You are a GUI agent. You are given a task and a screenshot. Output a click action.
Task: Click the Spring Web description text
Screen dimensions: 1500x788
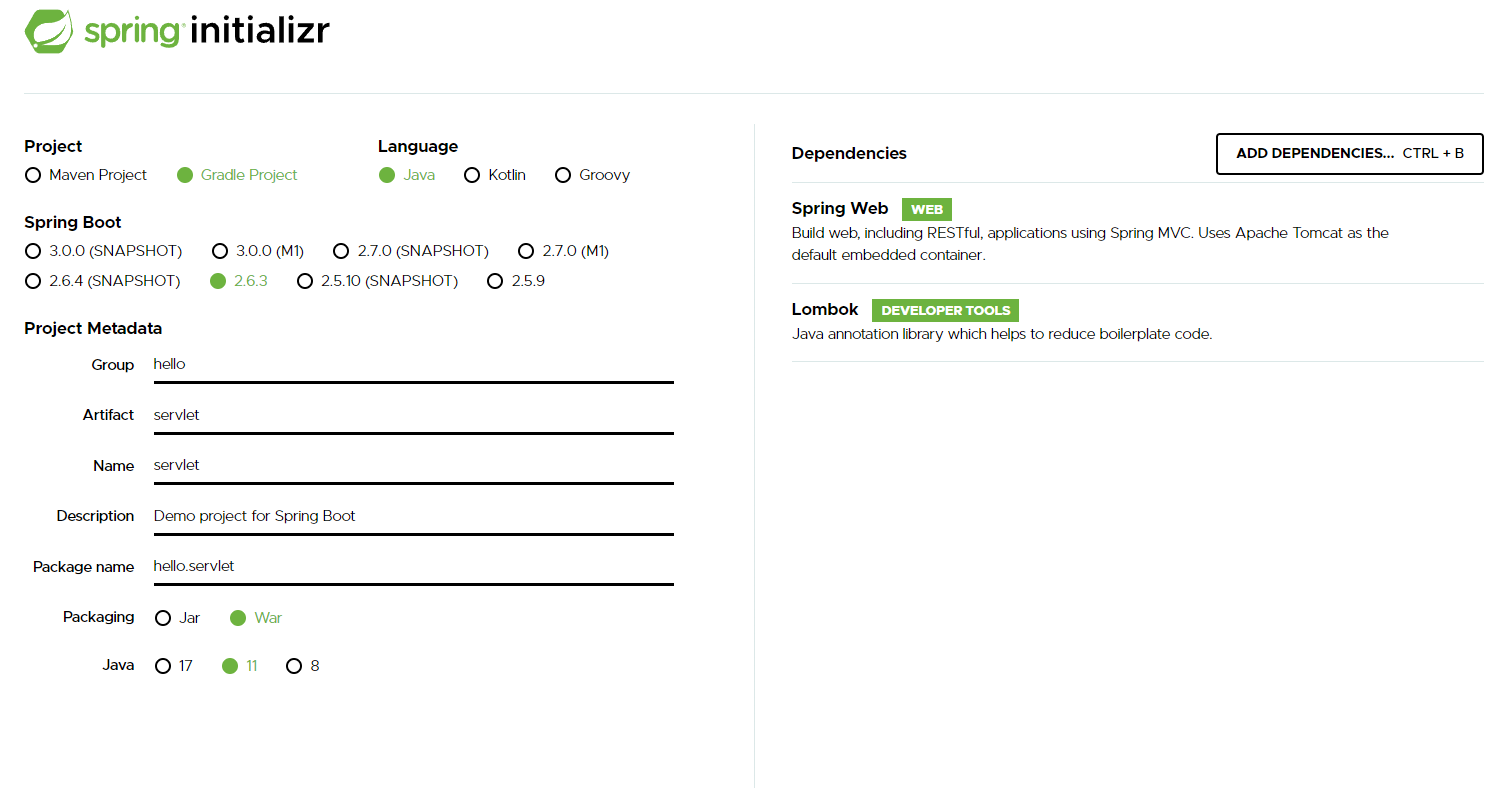1090,244
